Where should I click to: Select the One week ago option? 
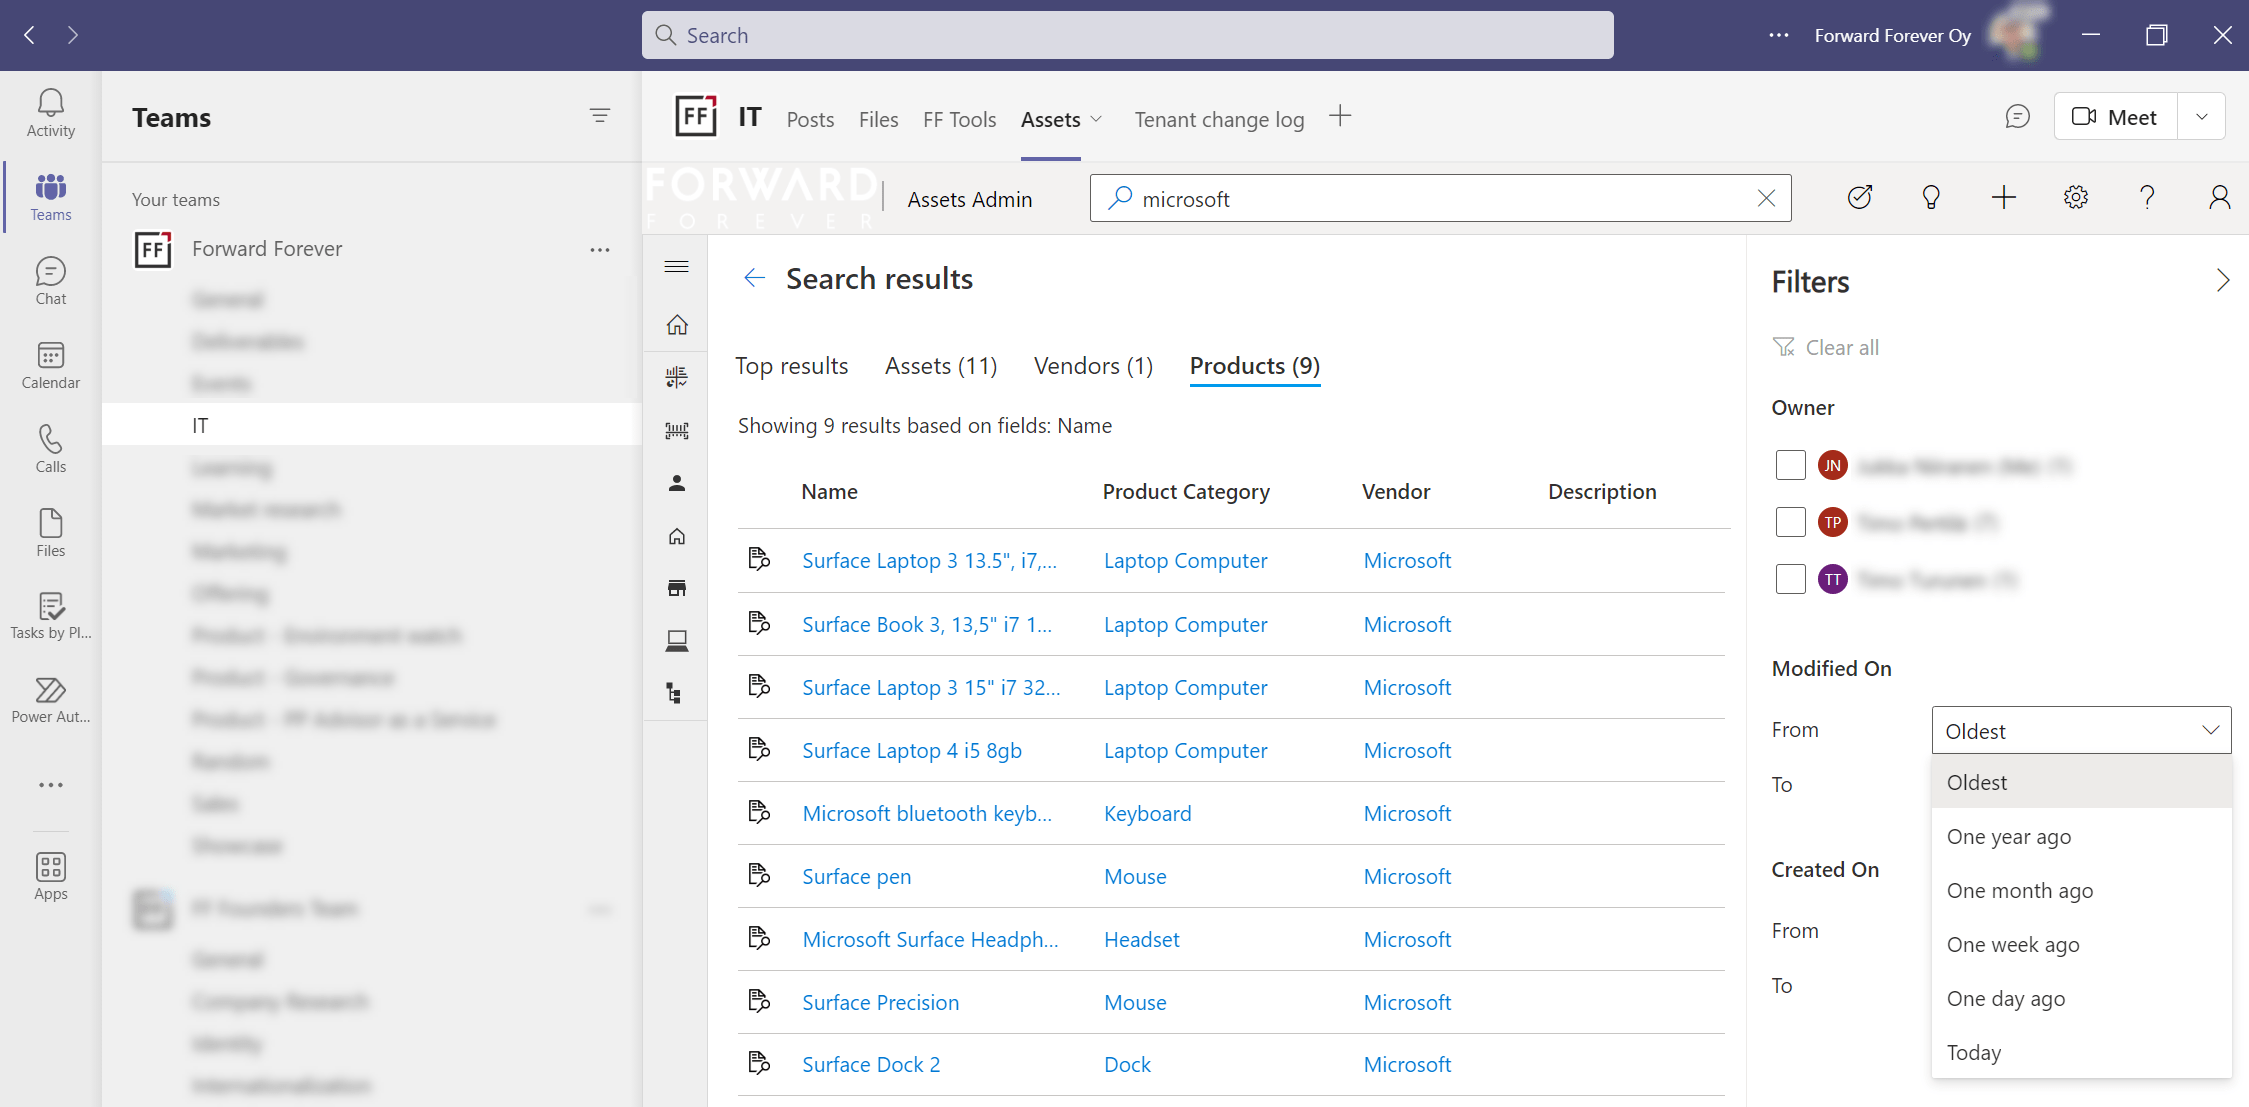(x=2012, y=945)
